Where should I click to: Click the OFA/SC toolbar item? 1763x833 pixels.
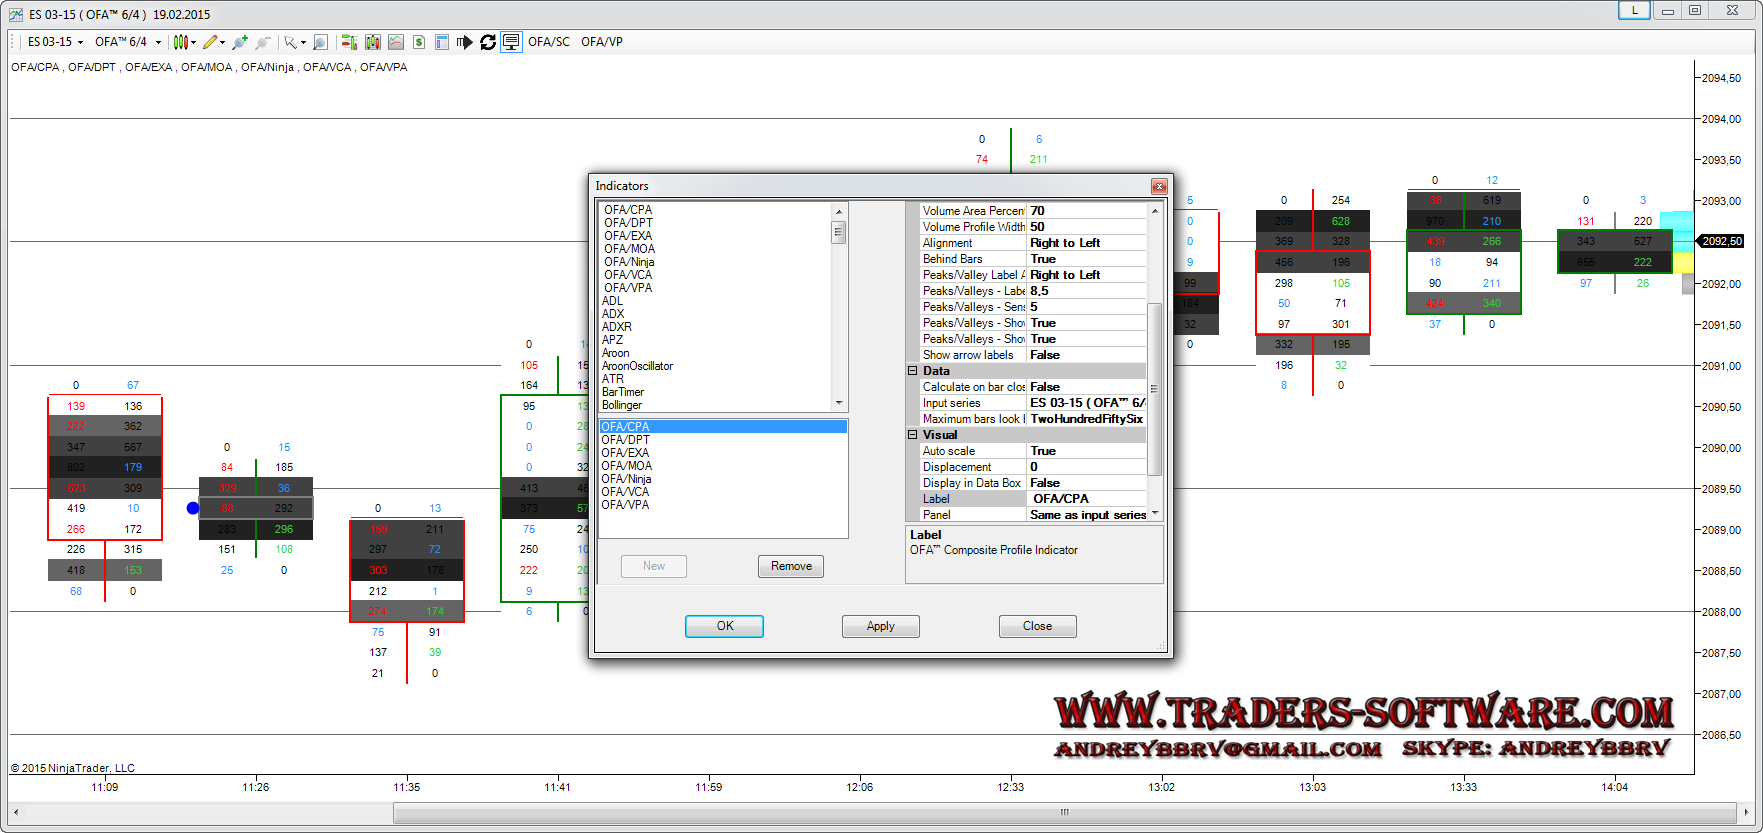point(549,42)
